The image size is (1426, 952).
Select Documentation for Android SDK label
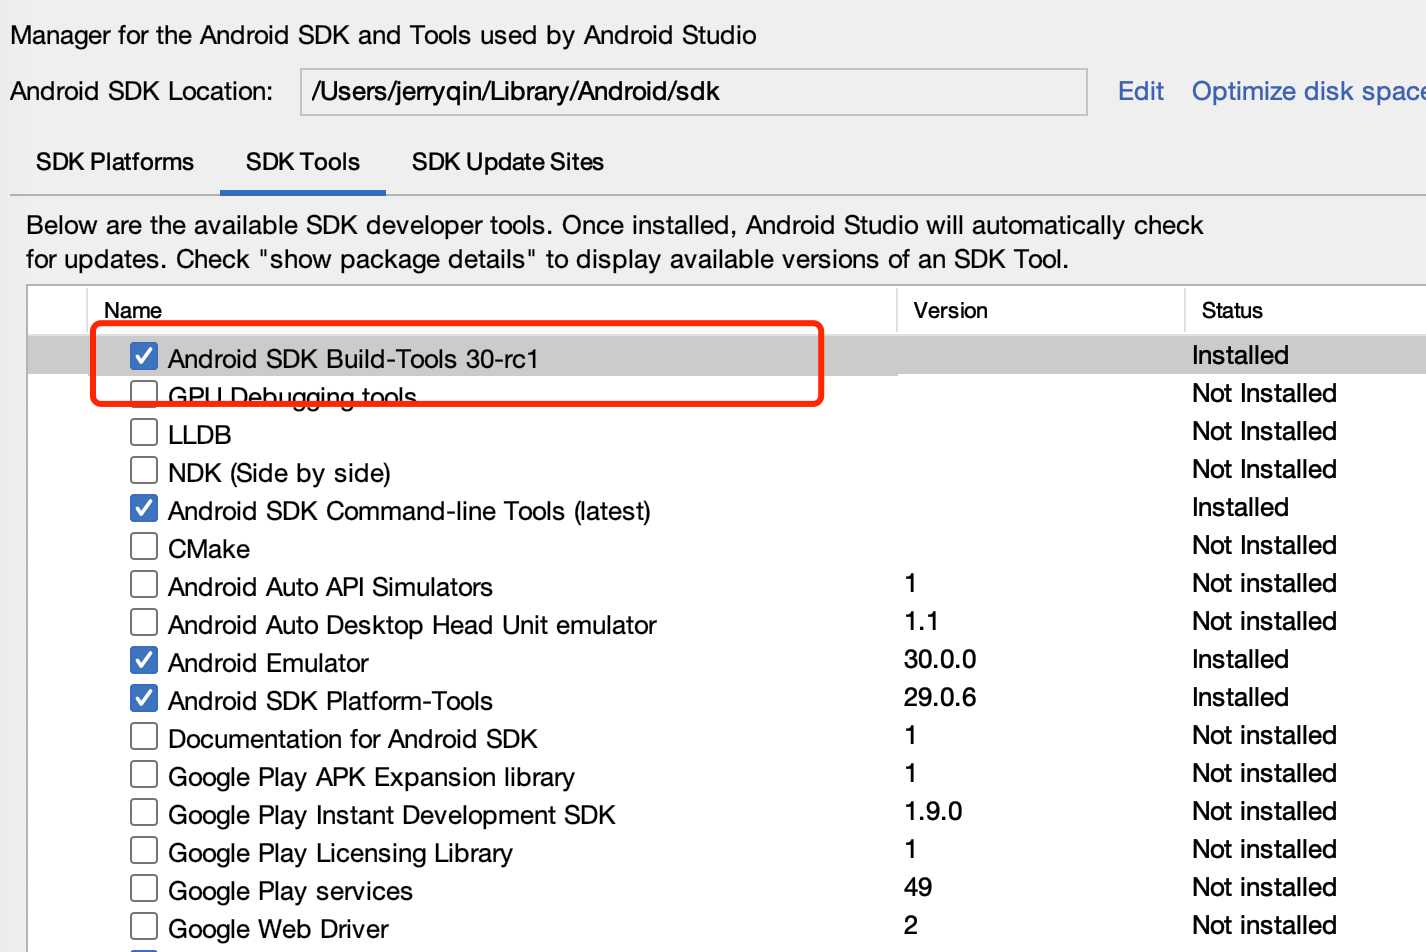353,739
